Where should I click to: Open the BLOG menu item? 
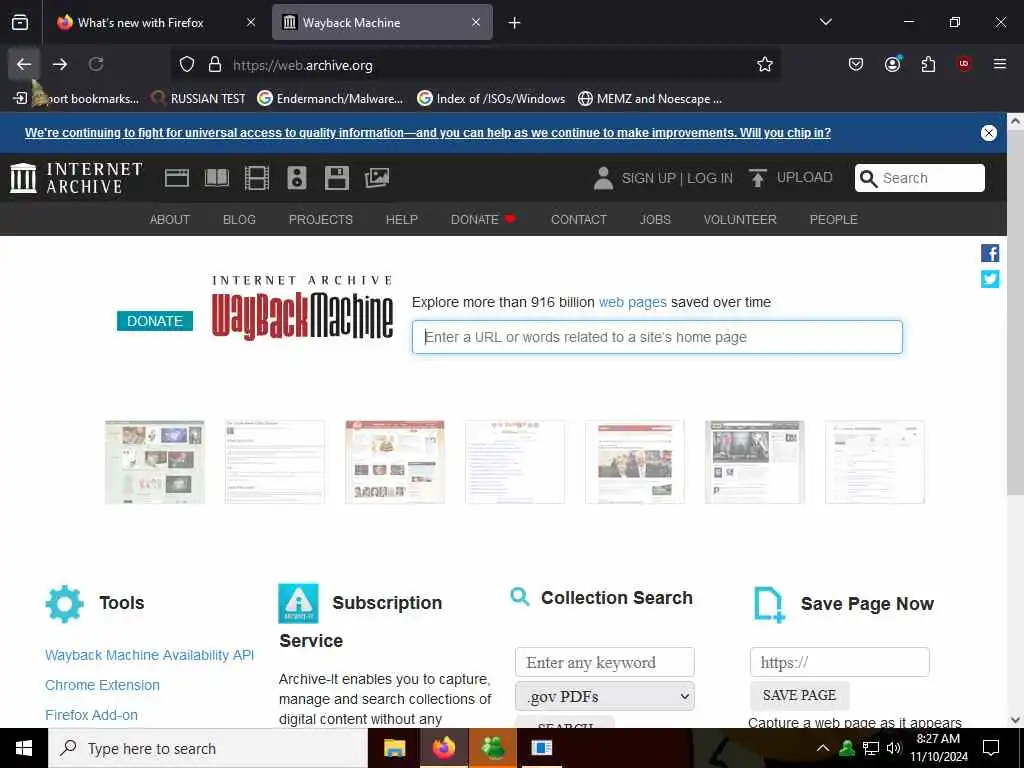click(x=239, y=219)
